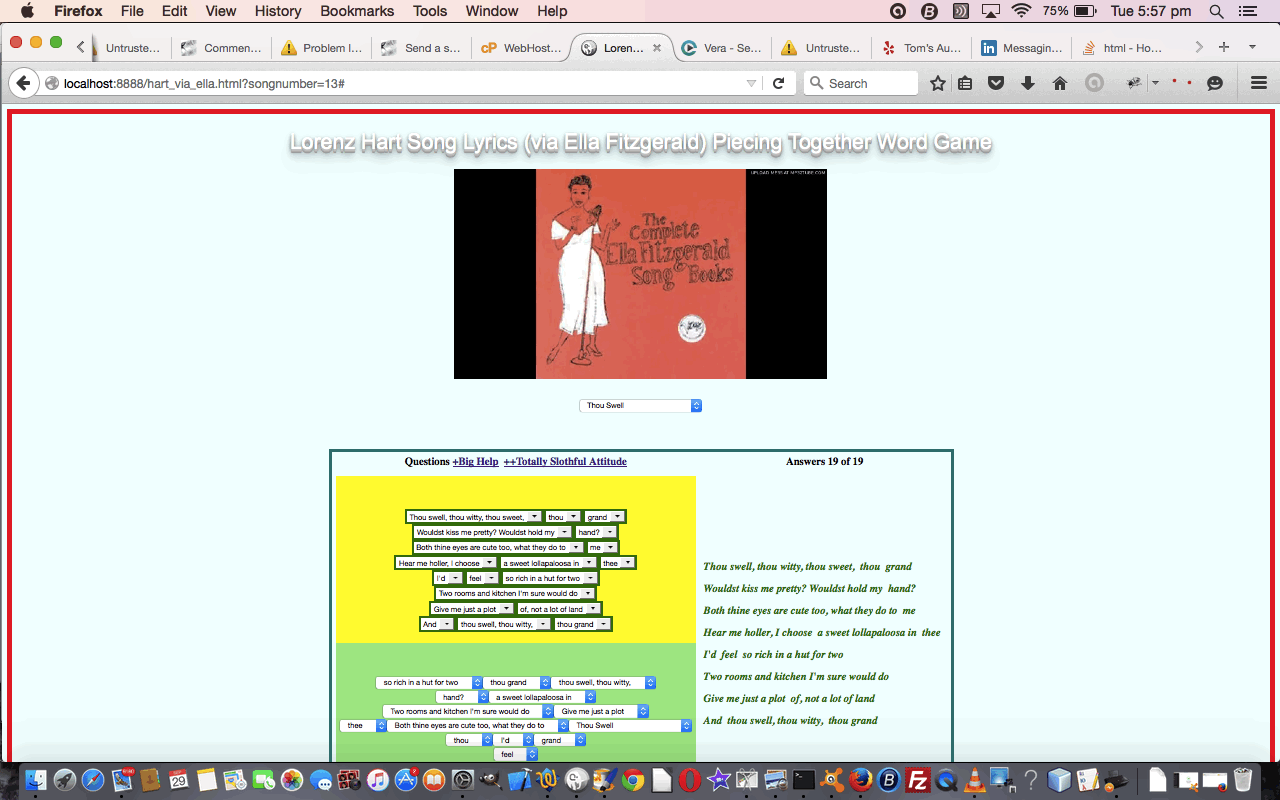Screen dimensions: 1280x800
Task: Bookmark this page with the star icon
Action: click(x=938, y=84)
